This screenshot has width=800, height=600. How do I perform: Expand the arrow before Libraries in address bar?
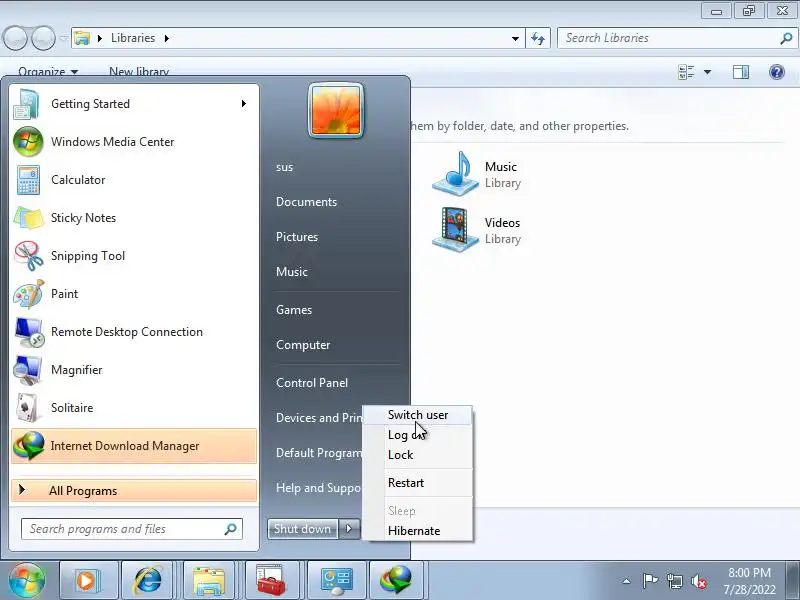pyautogui.click(x=100, y=38)
